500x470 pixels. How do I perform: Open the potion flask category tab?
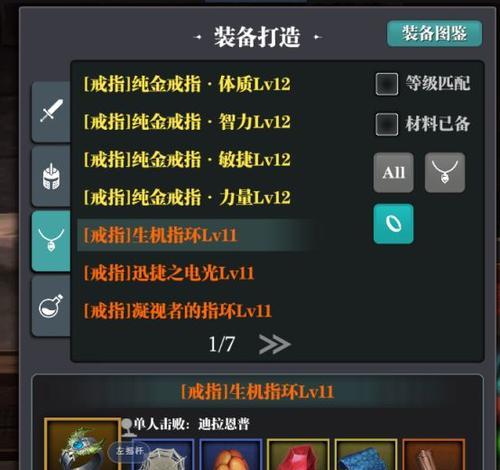pyautogui.click(x=51, y=306)
